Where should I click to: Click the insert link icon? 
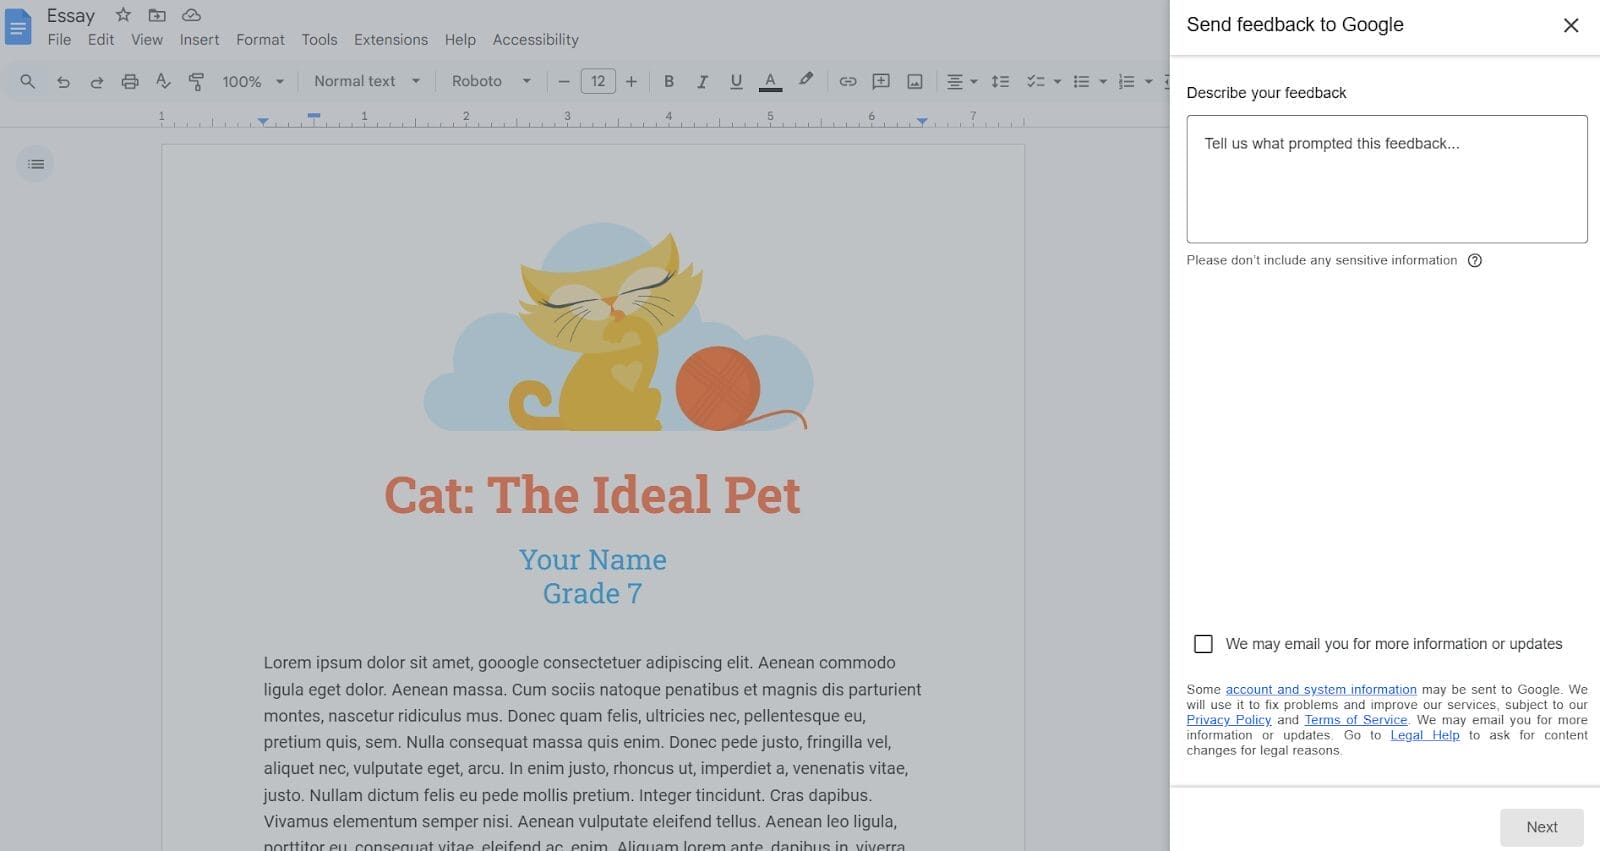[847, 82]
